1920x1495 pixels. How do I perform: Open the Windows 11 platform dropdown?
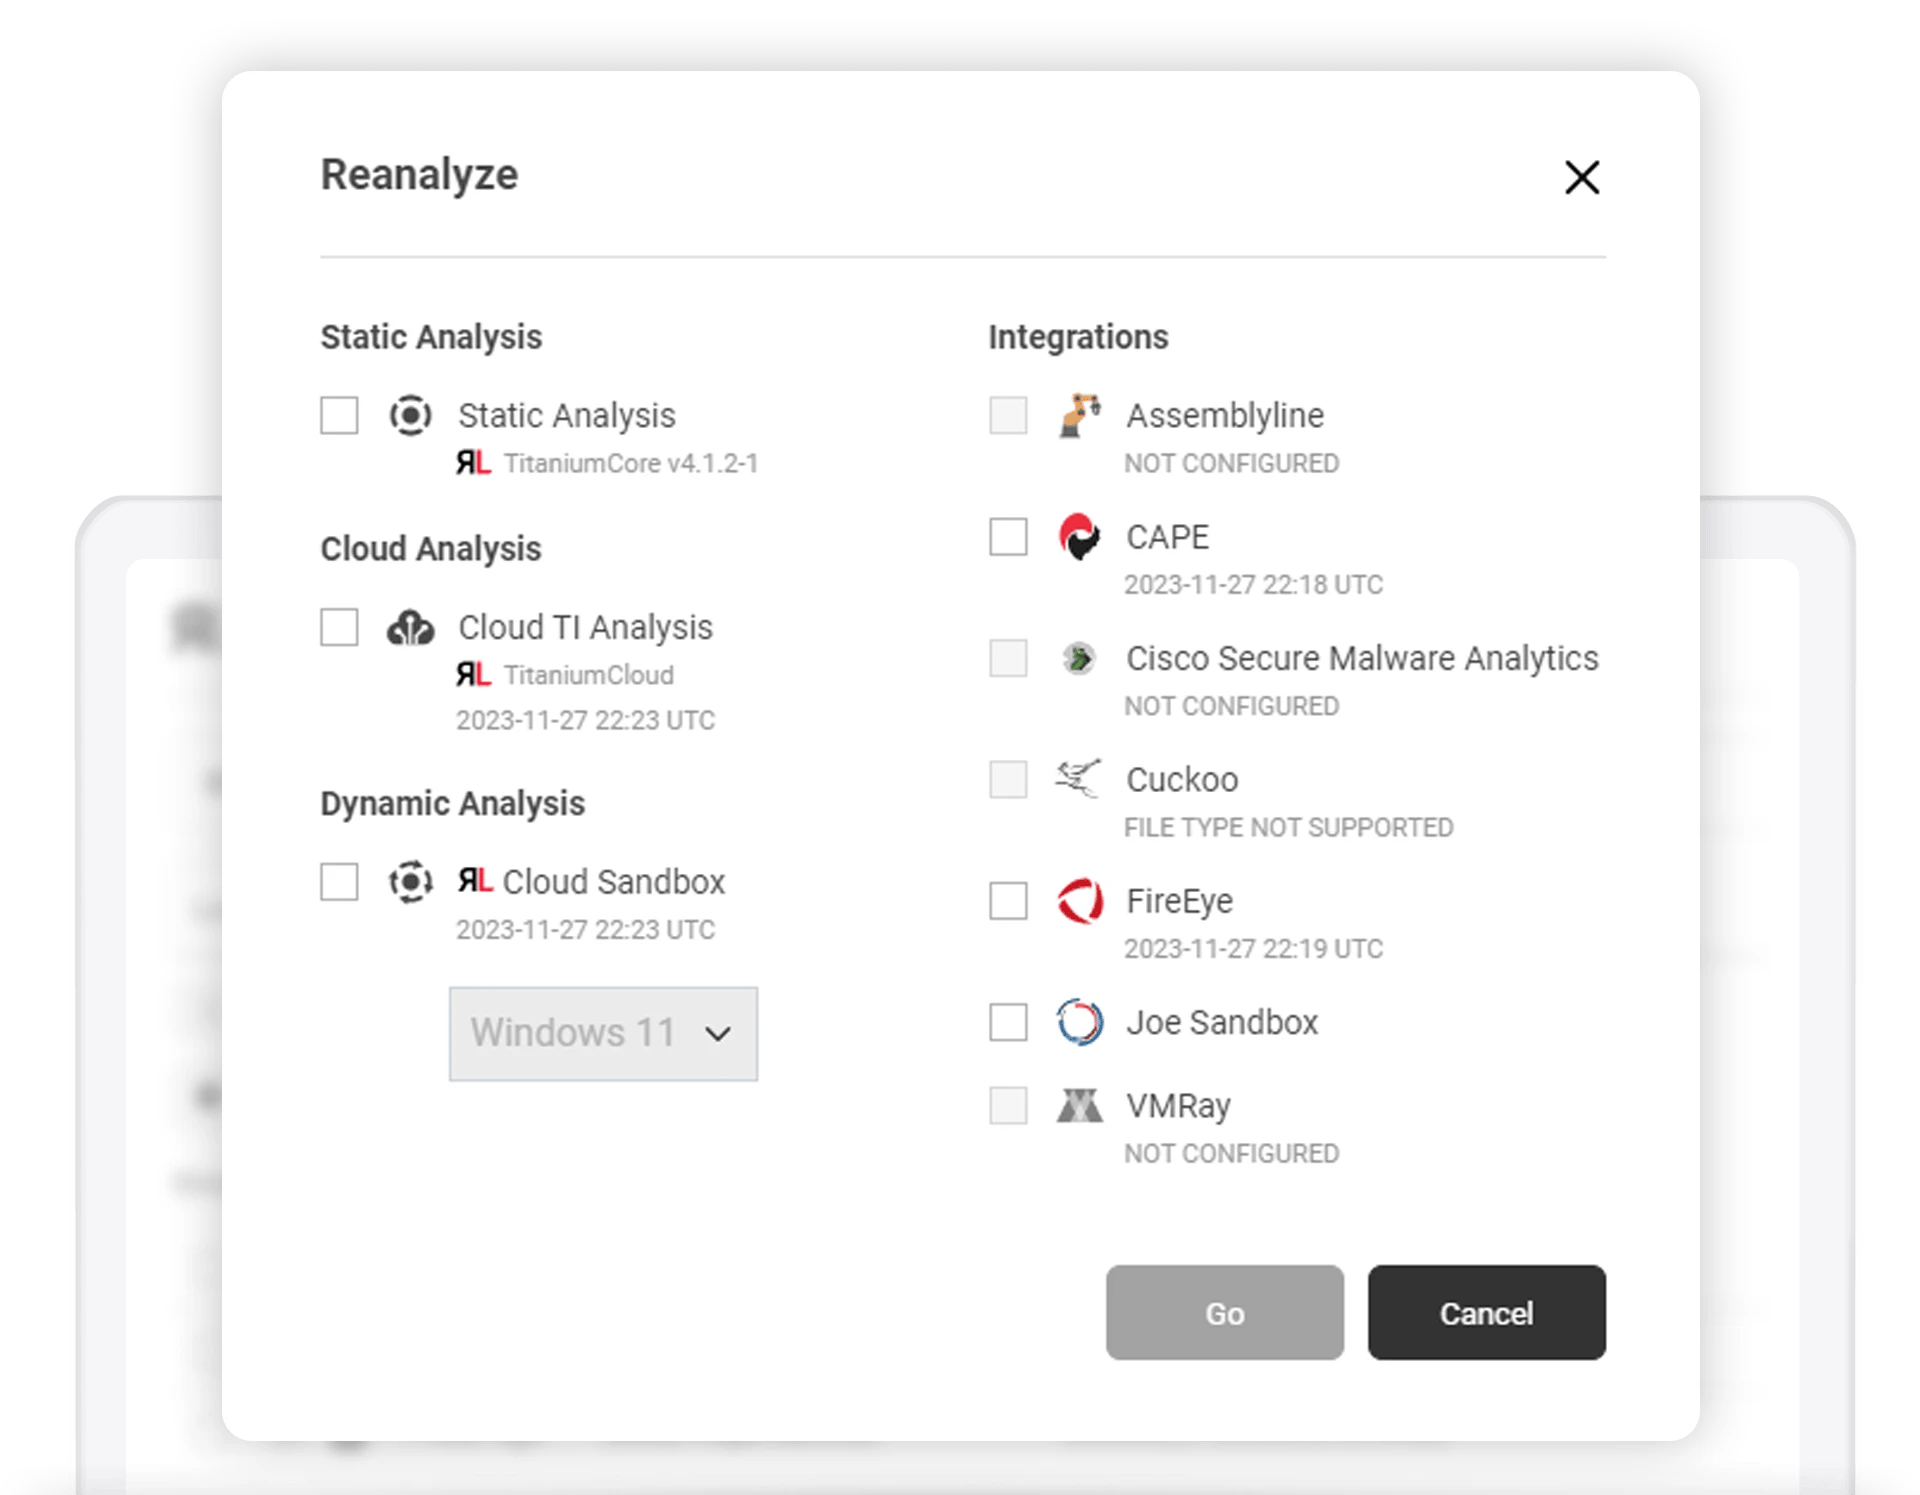pyautogui.click(x=603, y=1034)
